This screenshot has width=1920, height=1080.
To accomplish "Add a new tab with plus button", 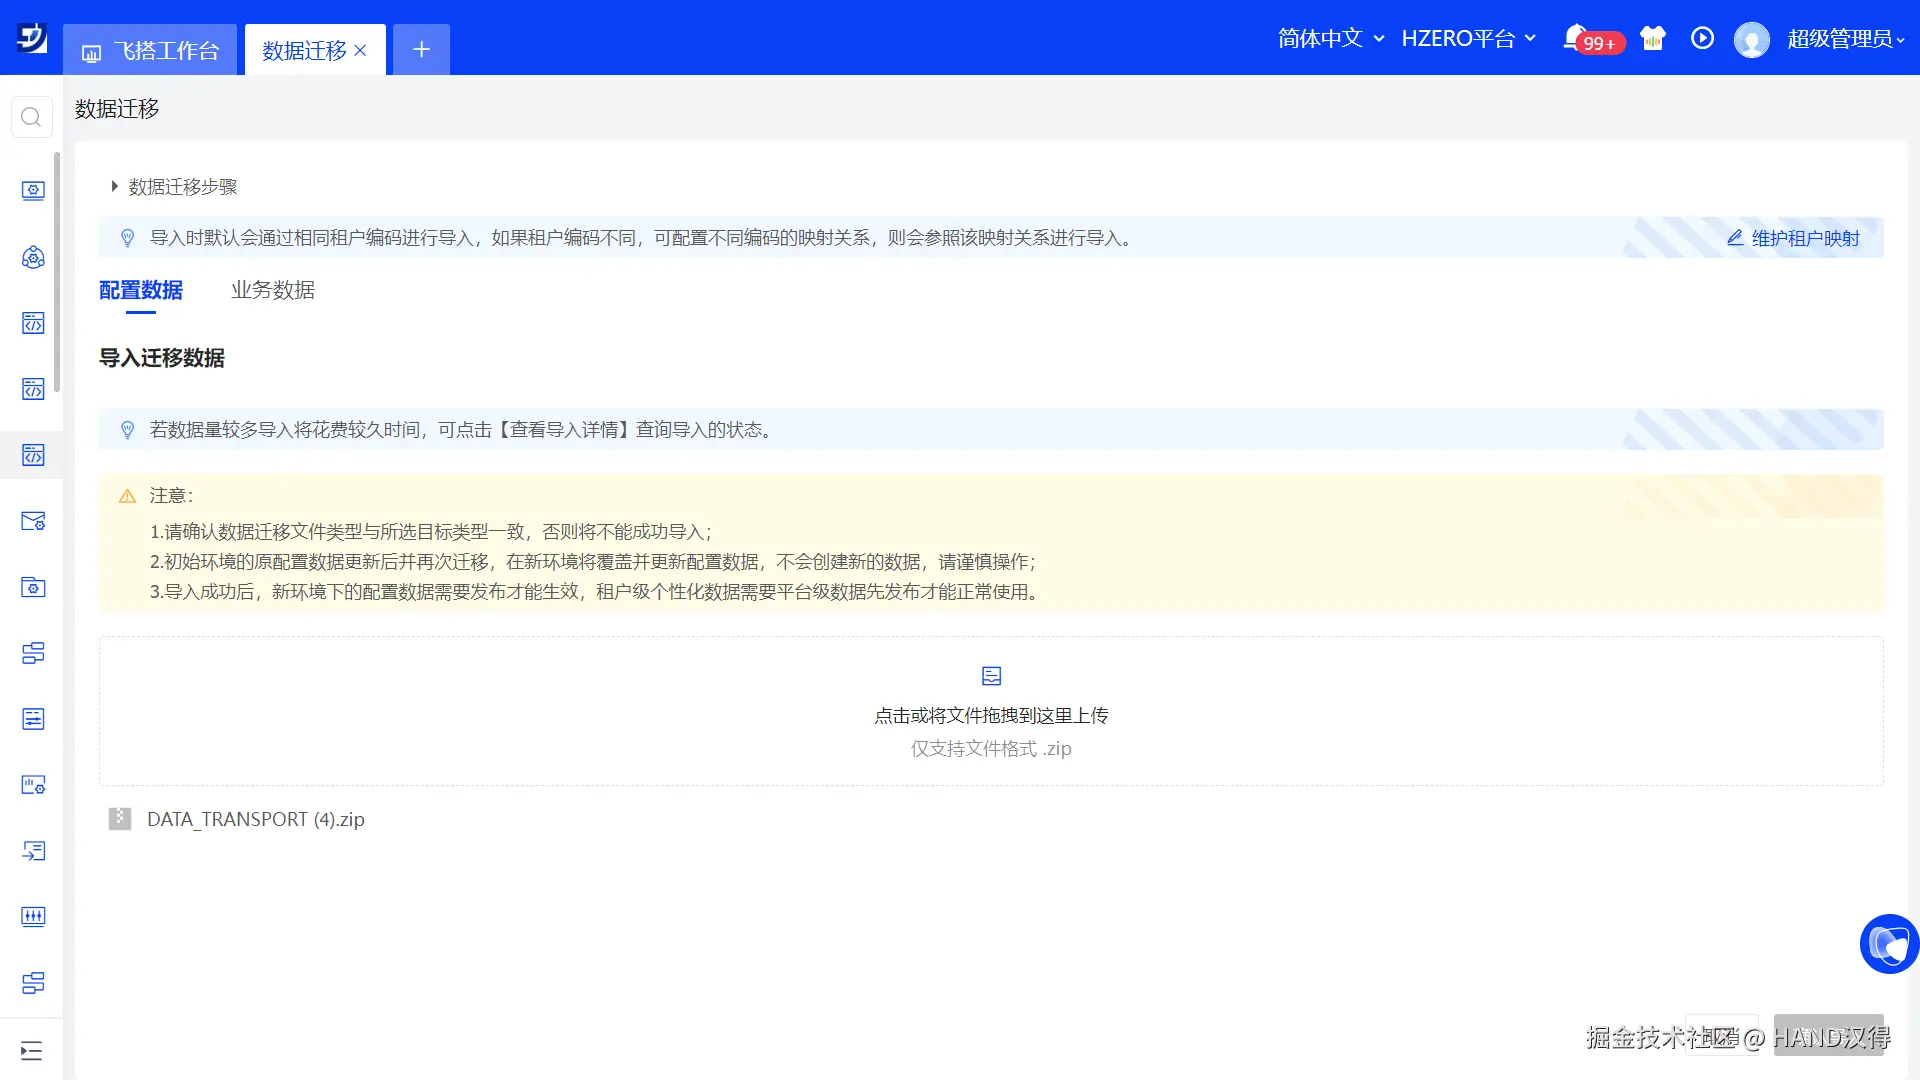I will (x=421, y=50).
